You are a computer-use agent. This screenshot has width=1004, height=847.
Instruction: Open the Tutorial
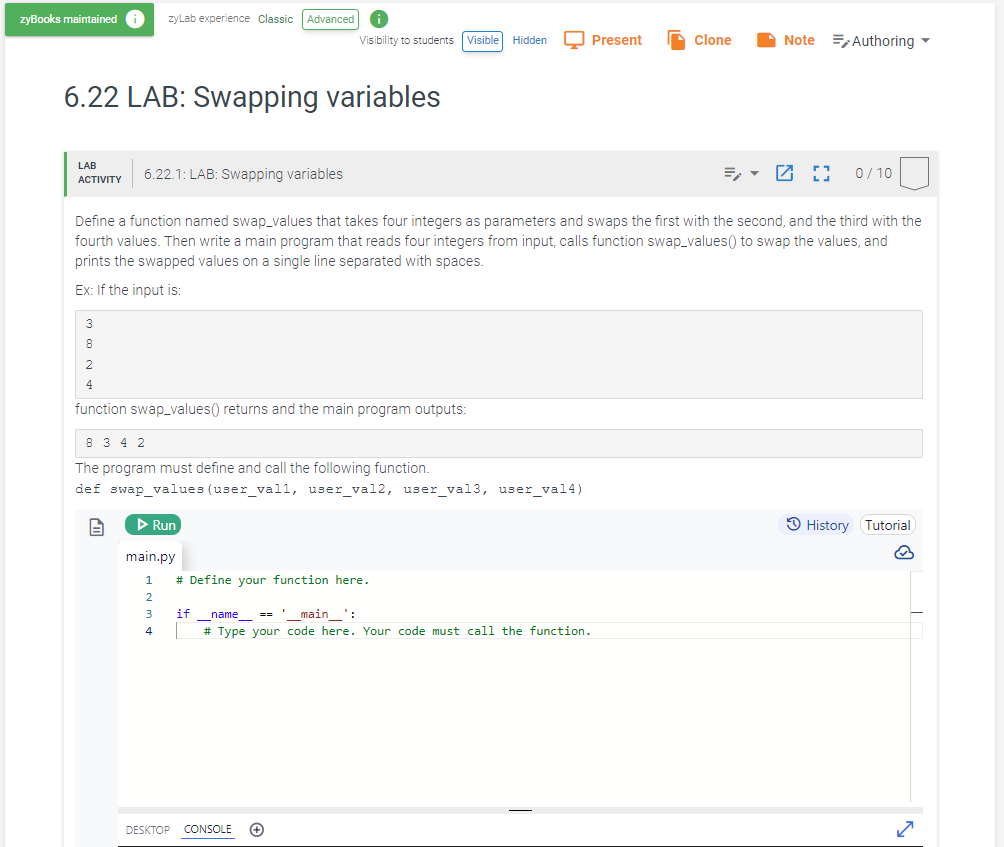[x=887, y=524]
